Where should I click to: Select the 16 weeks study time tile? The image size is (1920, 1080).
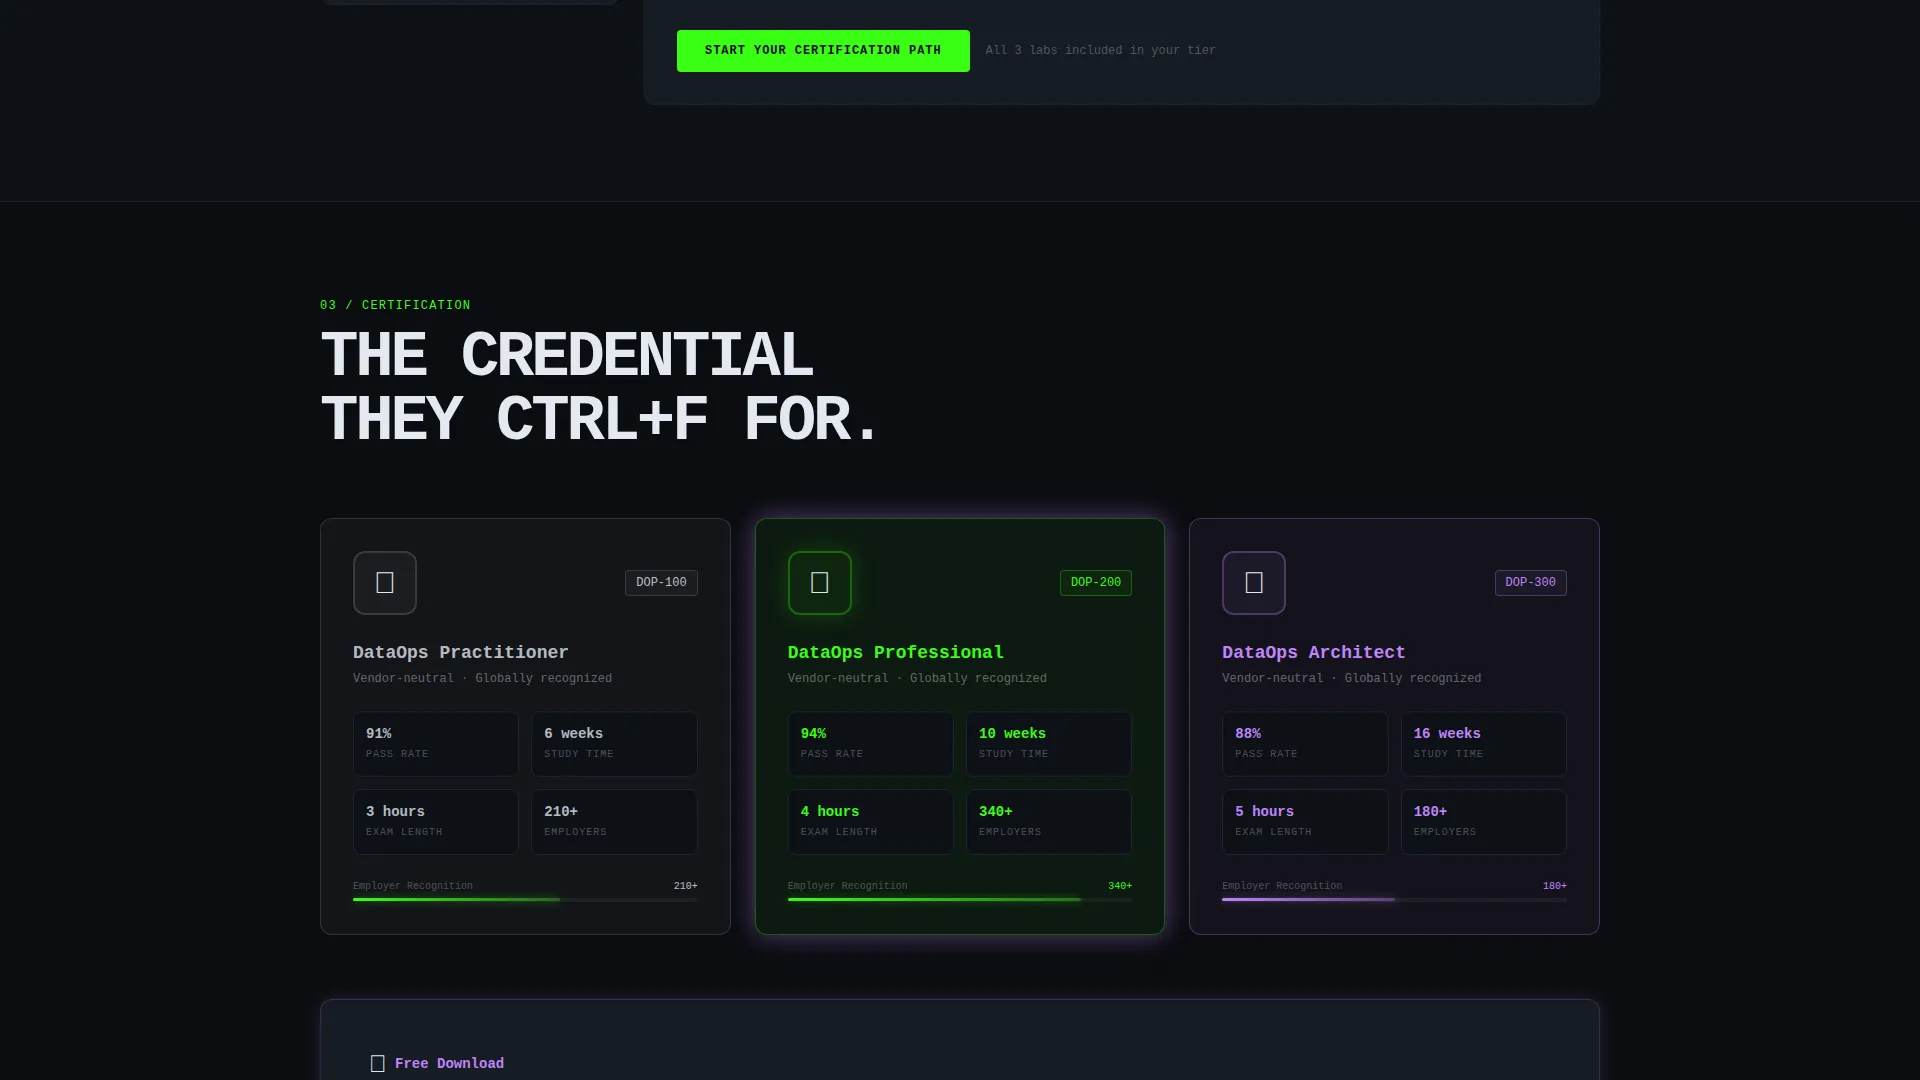tap(1484, 744)
